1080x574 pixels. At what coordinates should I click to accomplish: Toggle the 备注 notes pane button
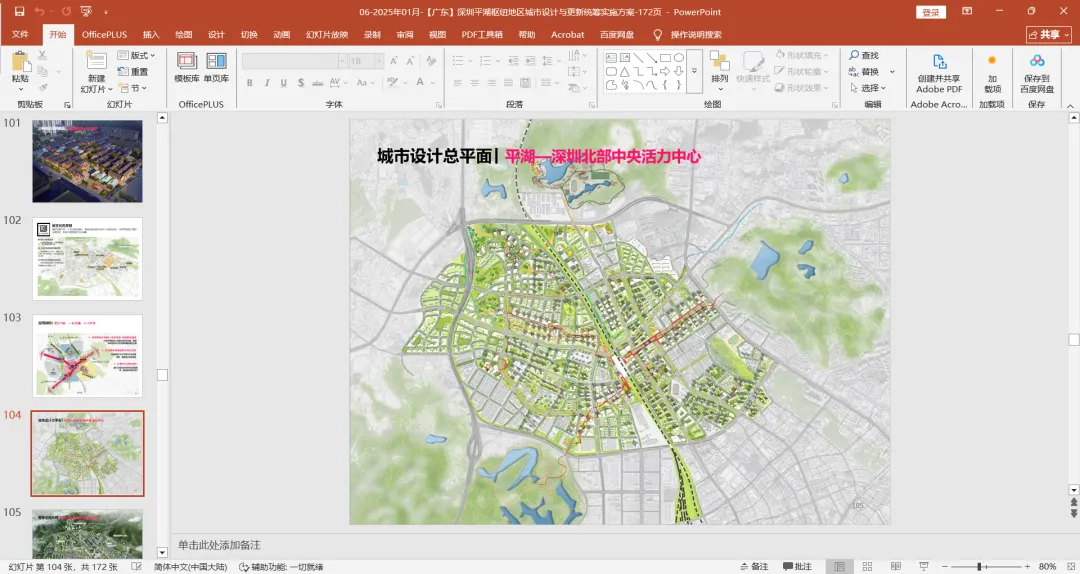(754, 566)
